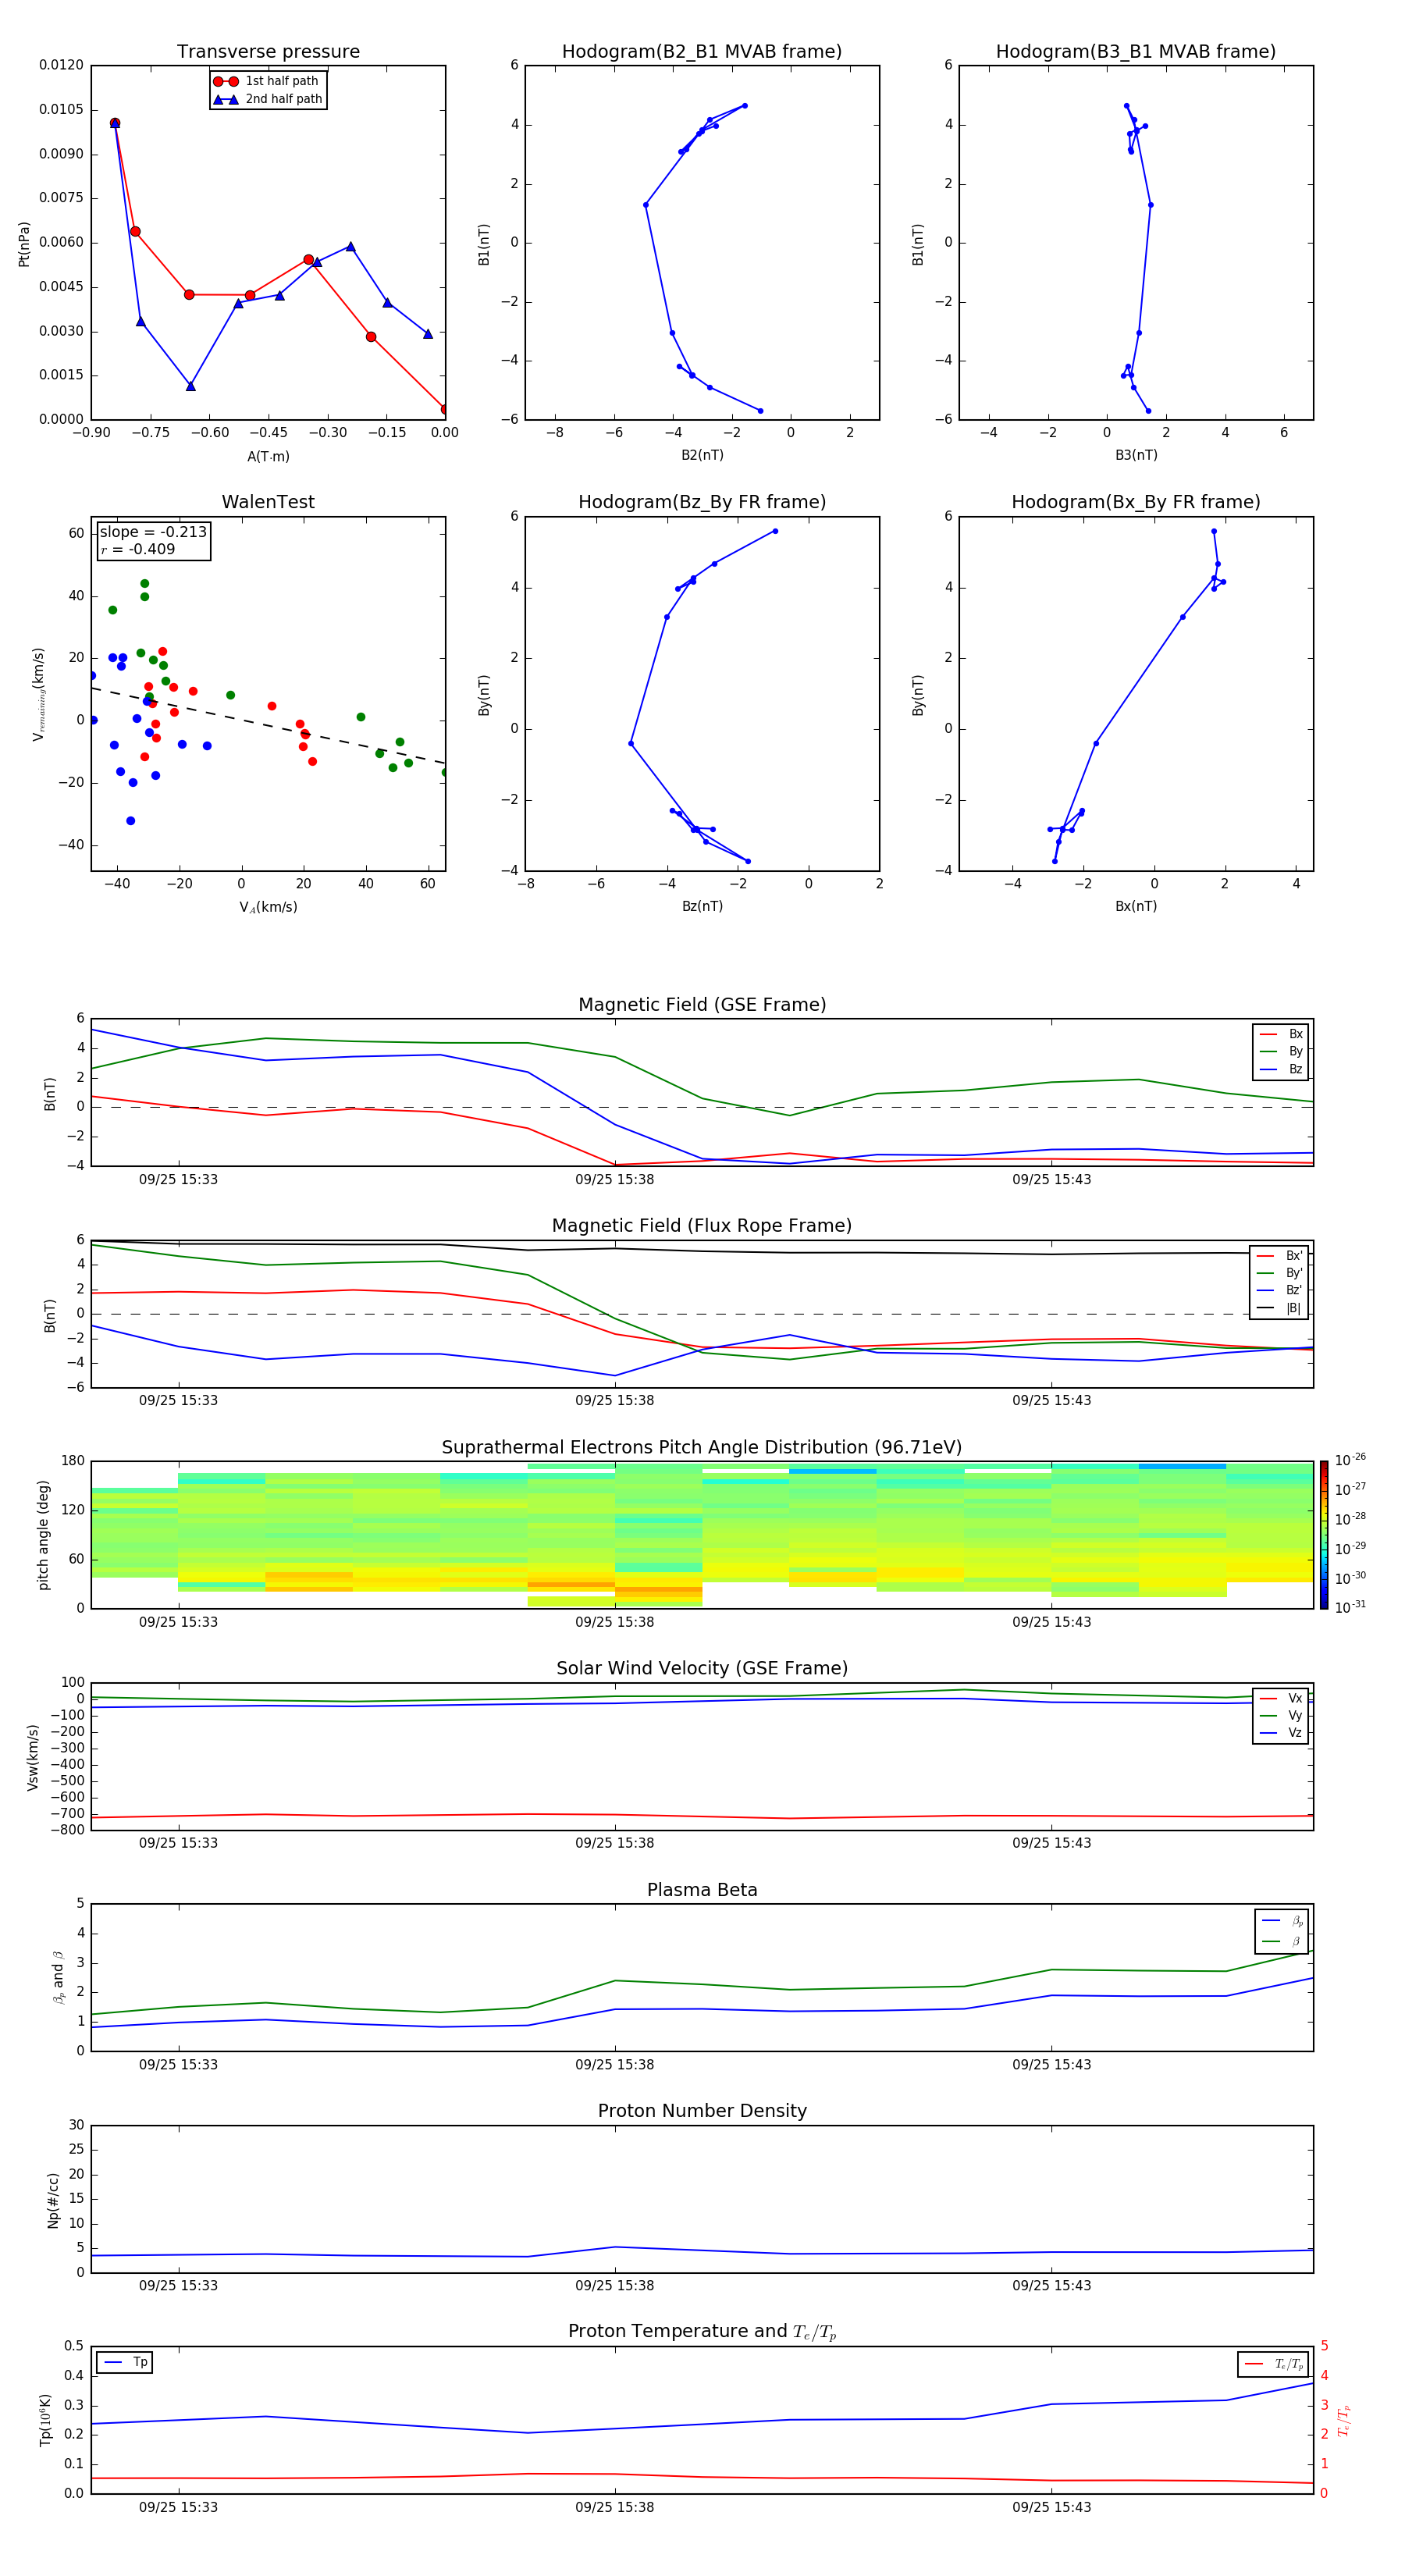The image size is (1405, 2576).
Task: Click the 'r = -0.409' annotation
Action: (138, 549)
